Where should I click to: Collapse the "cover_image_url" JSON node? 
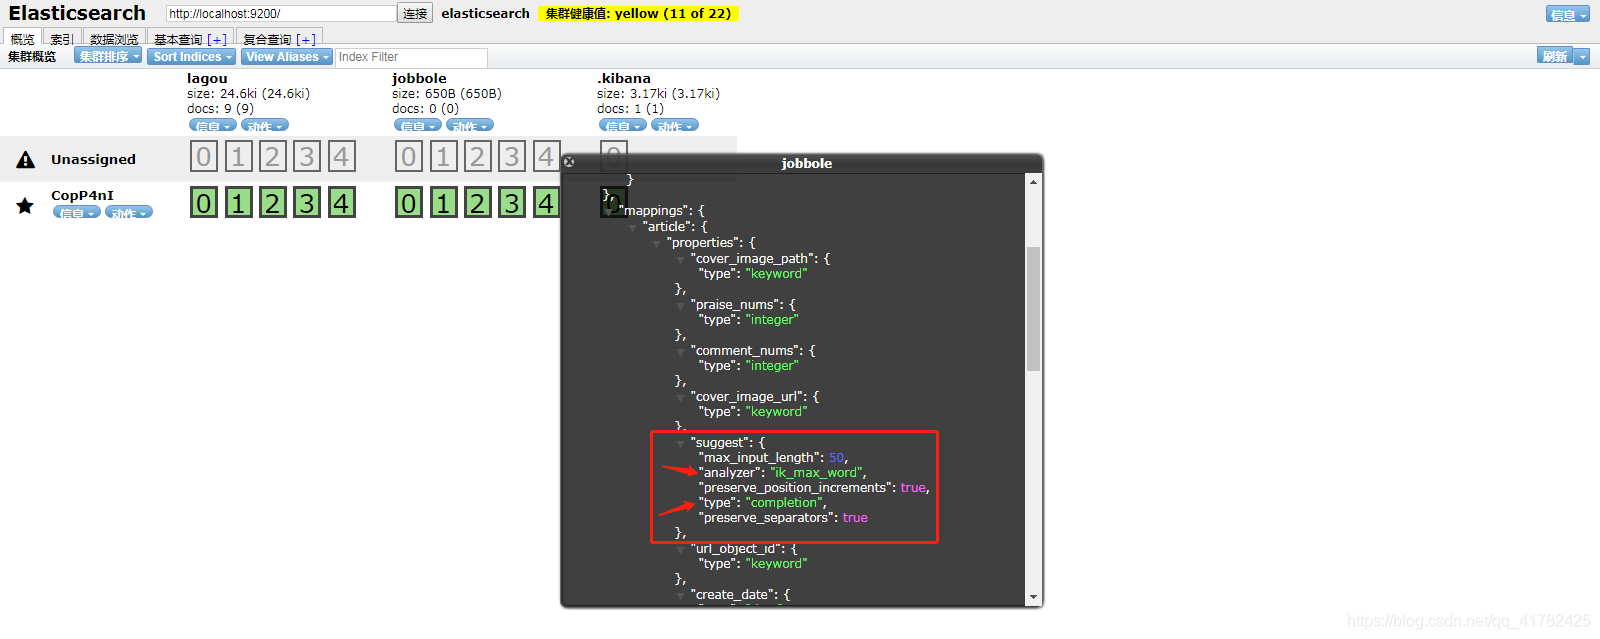pyautogui.click(x=680, y=398)
